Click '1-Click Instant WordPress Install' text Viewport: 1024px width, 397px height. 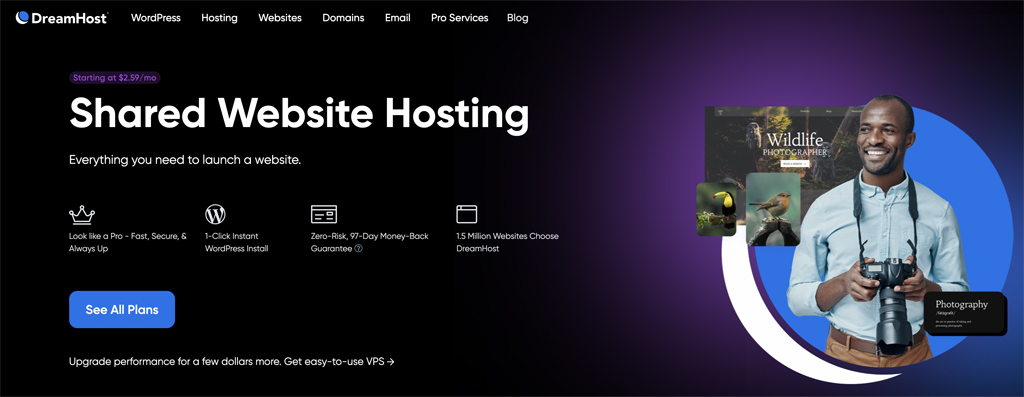pos(237,242)
